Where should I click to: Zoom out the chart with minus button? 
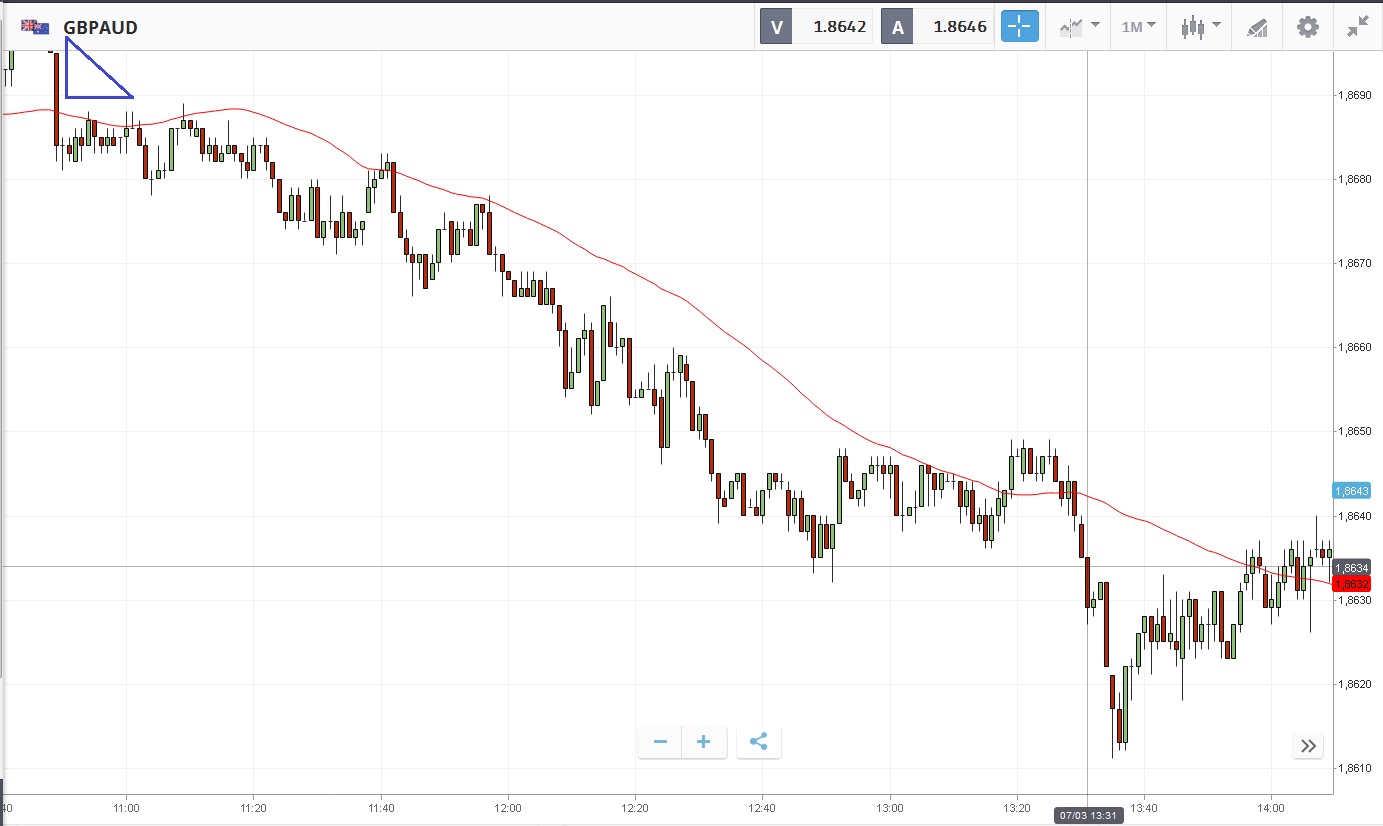660,742
